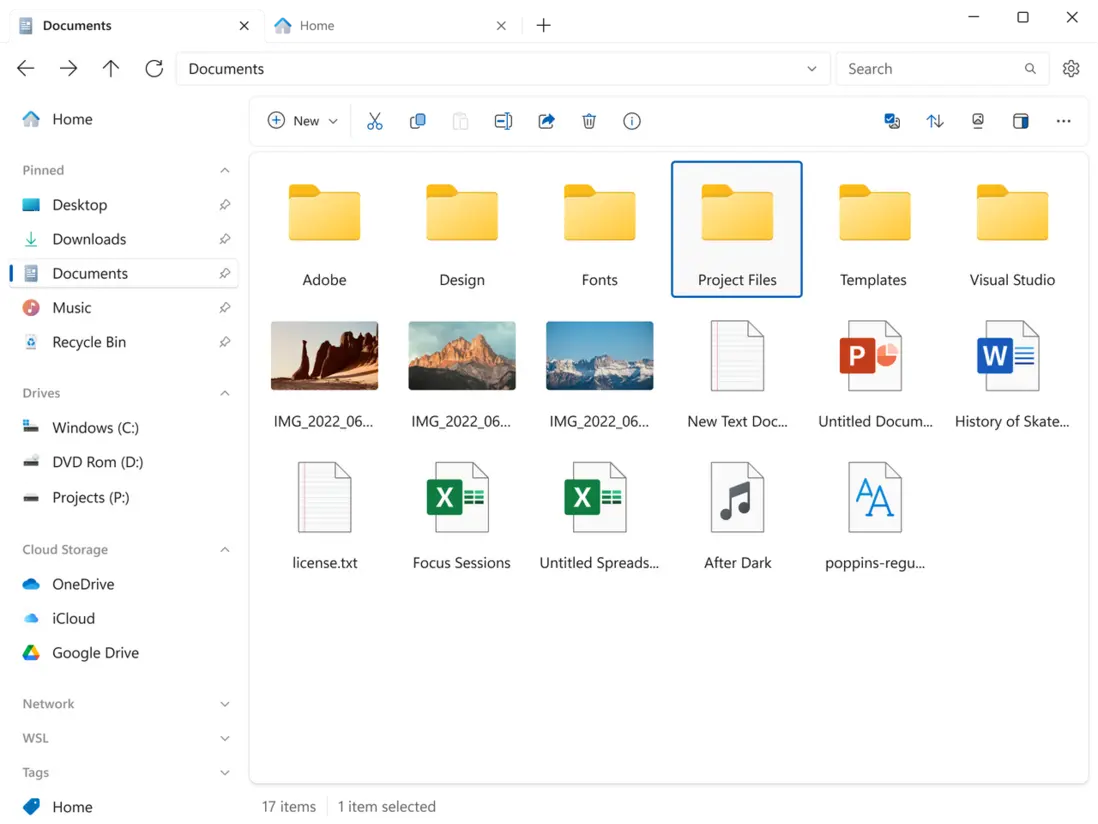1098x824 pixels.
Task: Open Google Drive in the sidebar
Action: (x=95, y=653)
